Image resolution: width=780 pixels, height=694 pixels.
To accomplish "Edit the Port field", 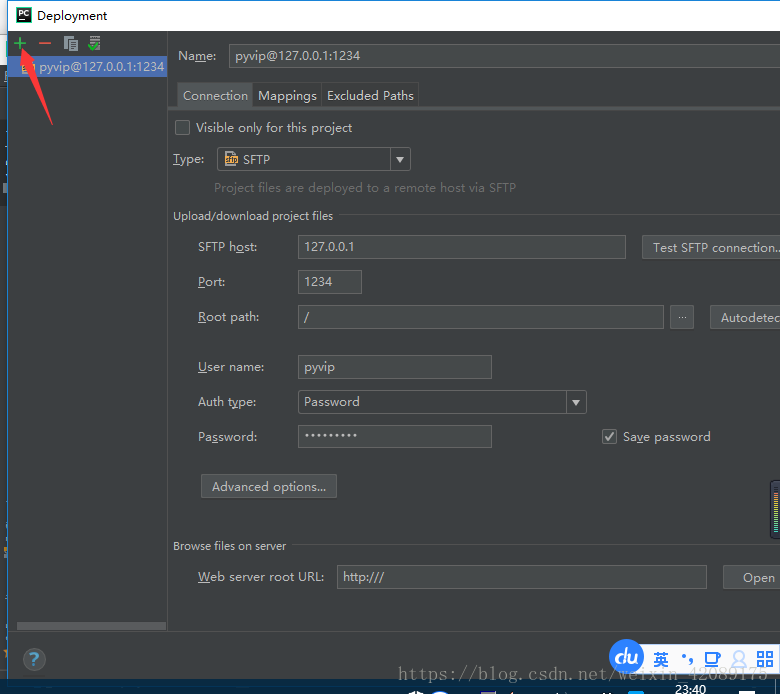I will pyautogui.click(x=329, y=282).
